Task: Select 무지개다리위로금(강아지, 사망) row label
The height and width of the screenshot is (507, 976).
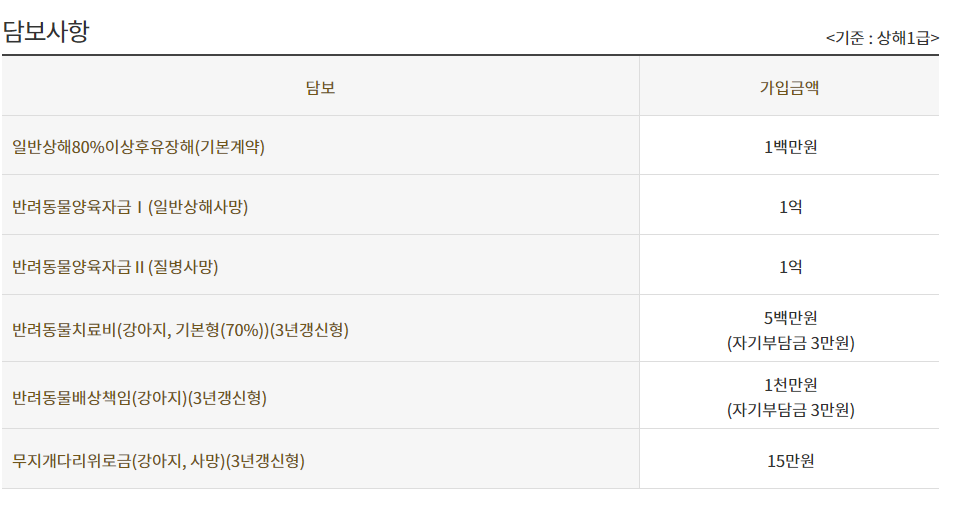Action: [x=159, y=461]
